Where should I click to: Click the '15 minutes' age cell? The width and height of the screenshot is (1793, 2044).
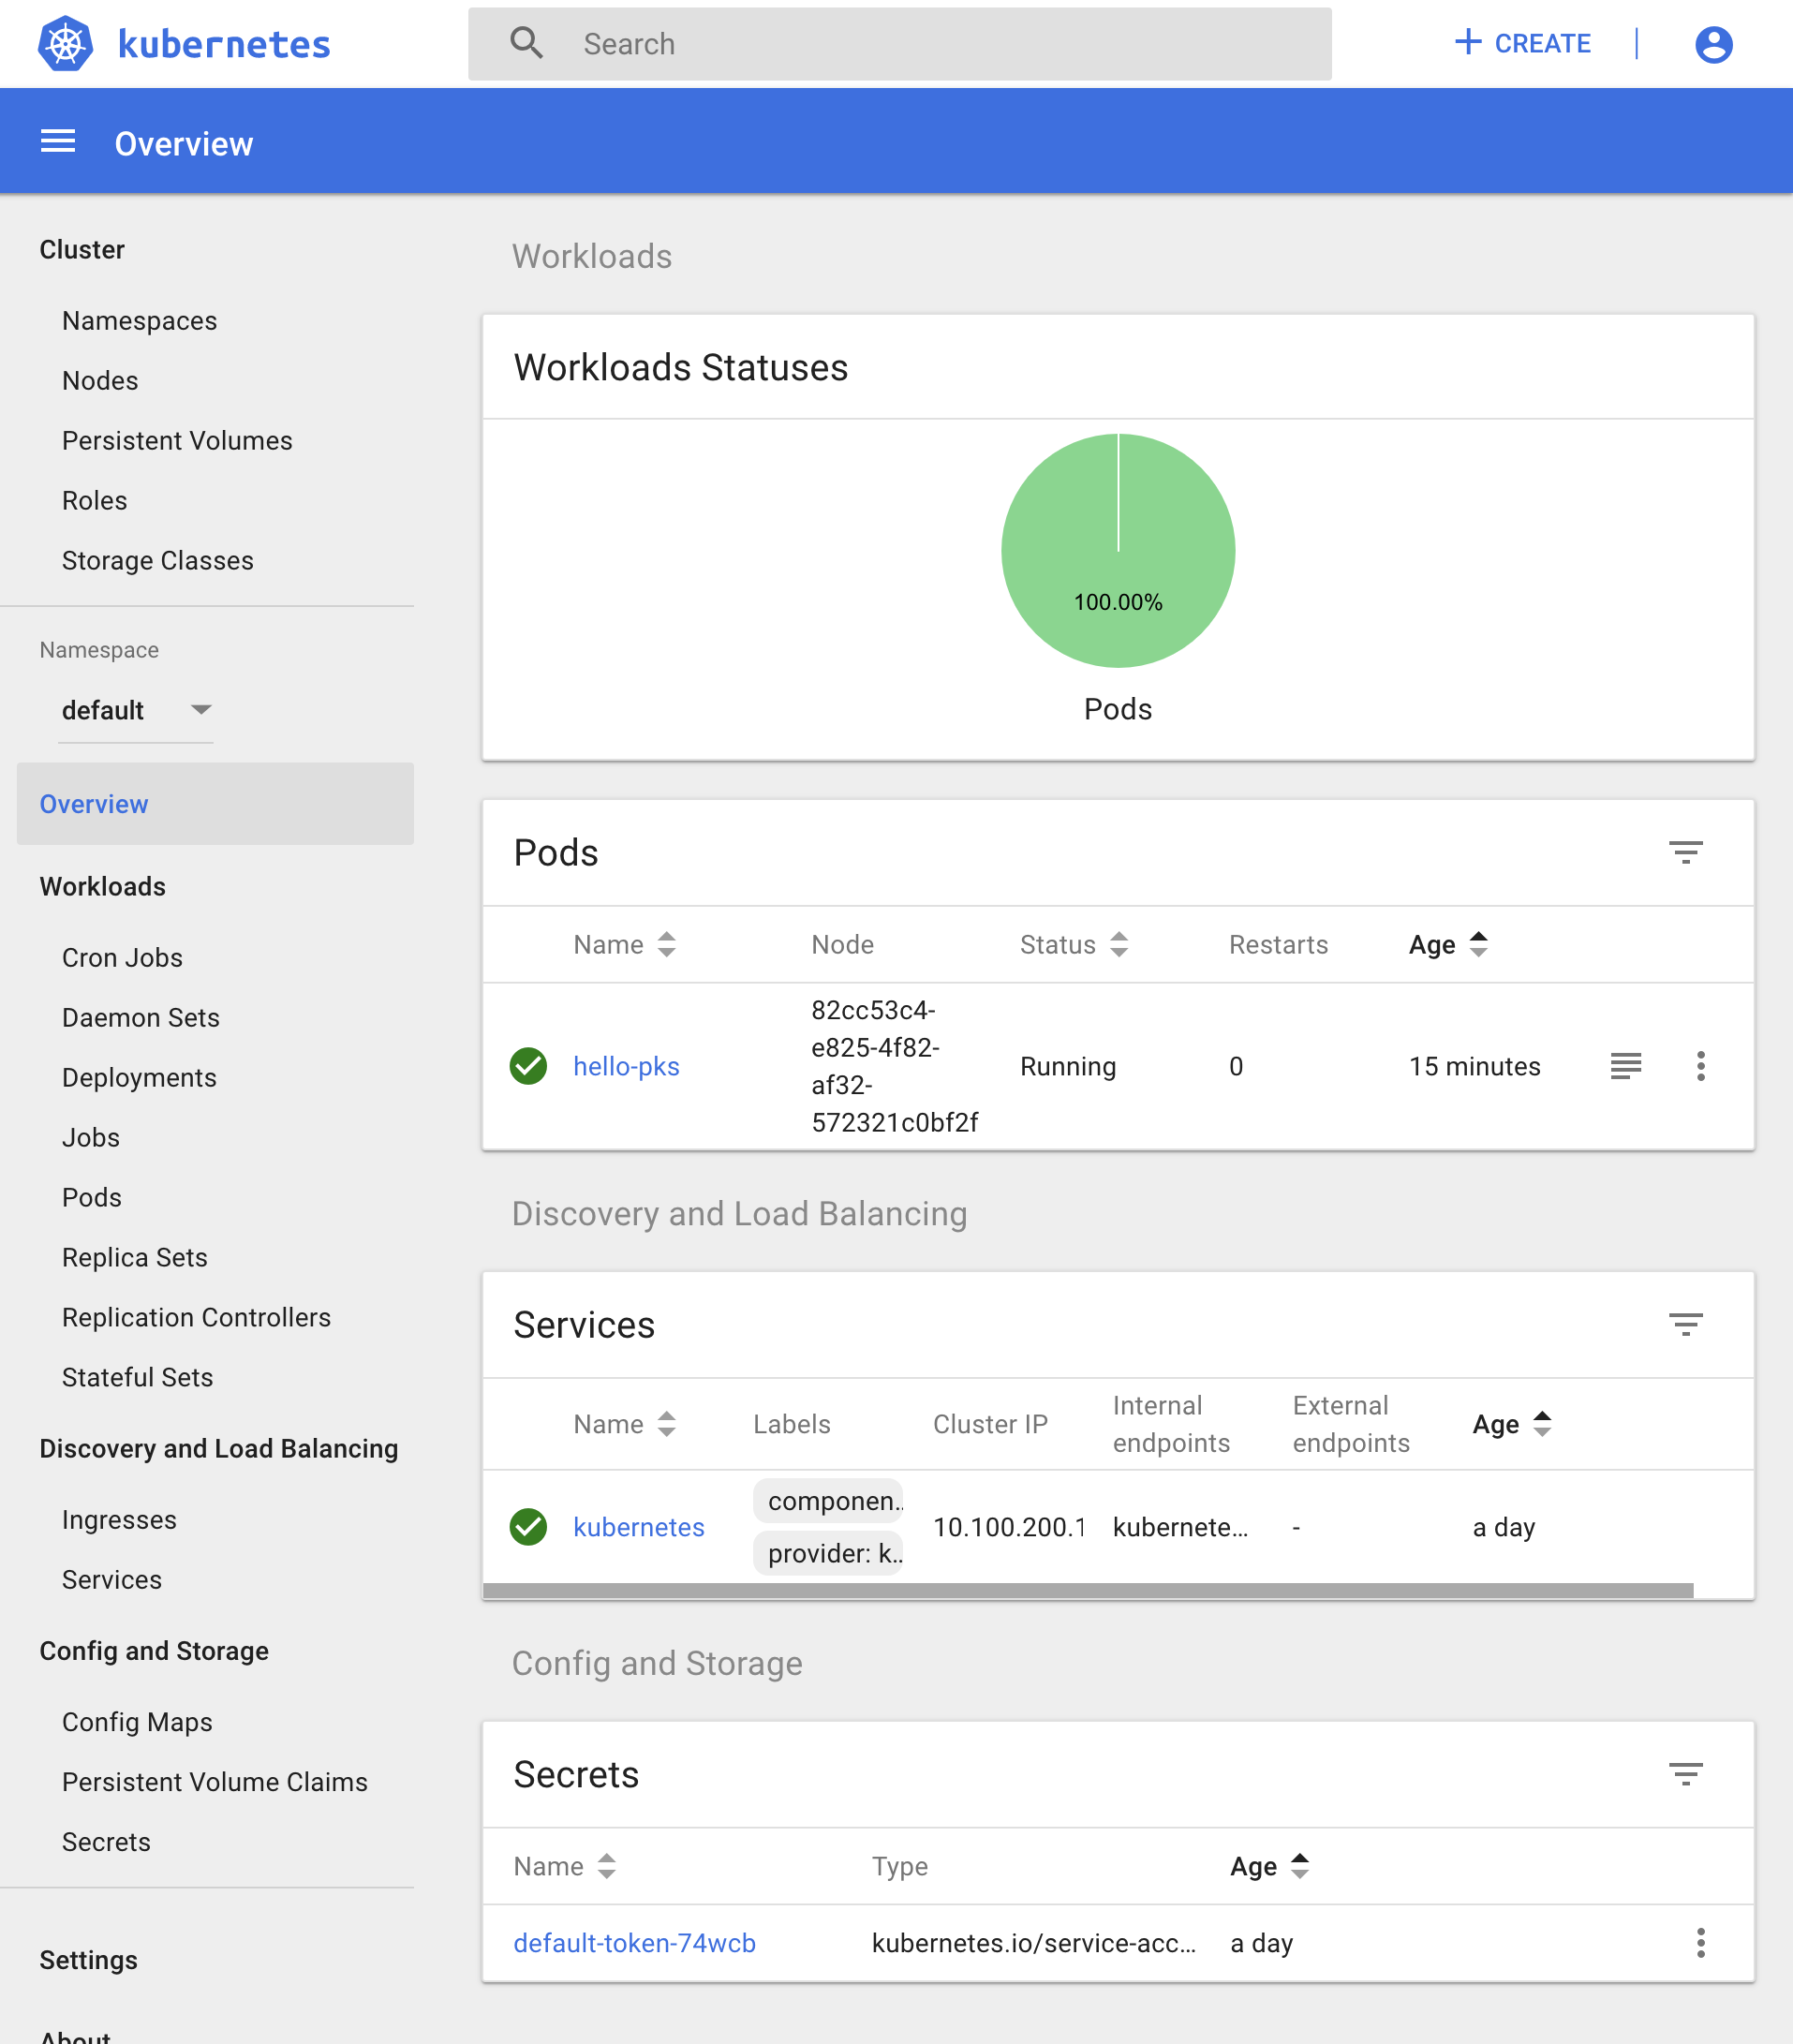tap(1474, 1066)
